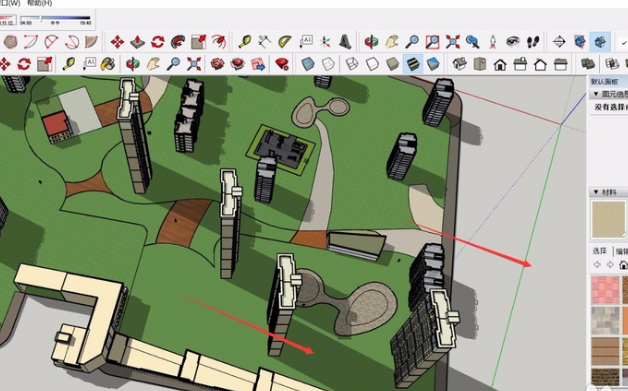Go to materials home folder
The height and width of the screenshot is (391, 628).
pyautogui.click(x=623, y=265)
